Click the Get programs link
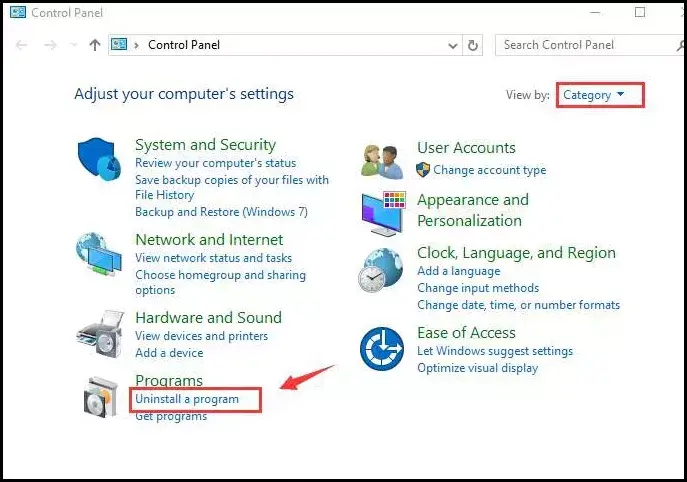Image resolution: width=687 pixels, height=482 pixels. pyautogui.click(x=171, y=416)
